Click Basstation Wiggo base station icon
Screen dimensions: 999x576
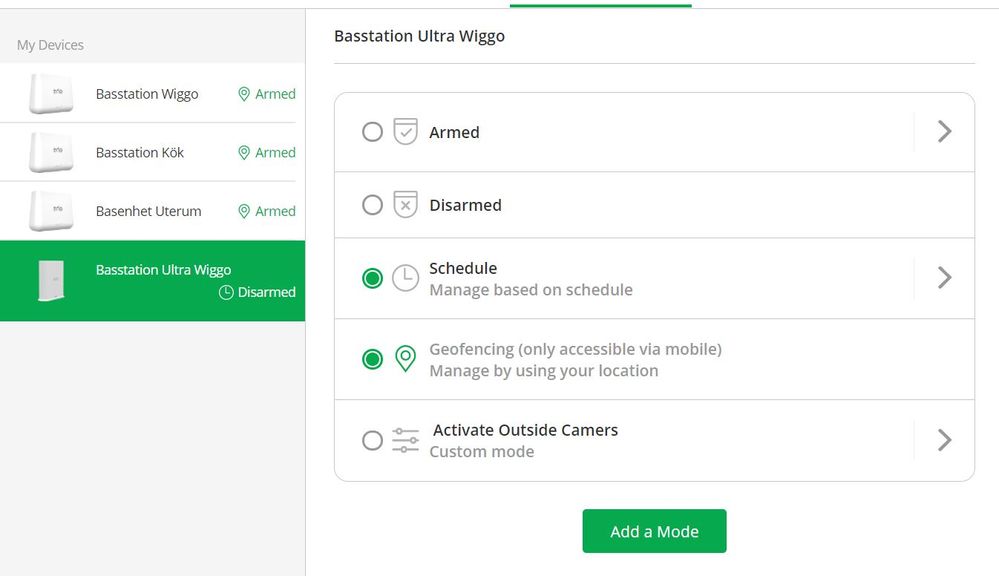pos(51,94)
